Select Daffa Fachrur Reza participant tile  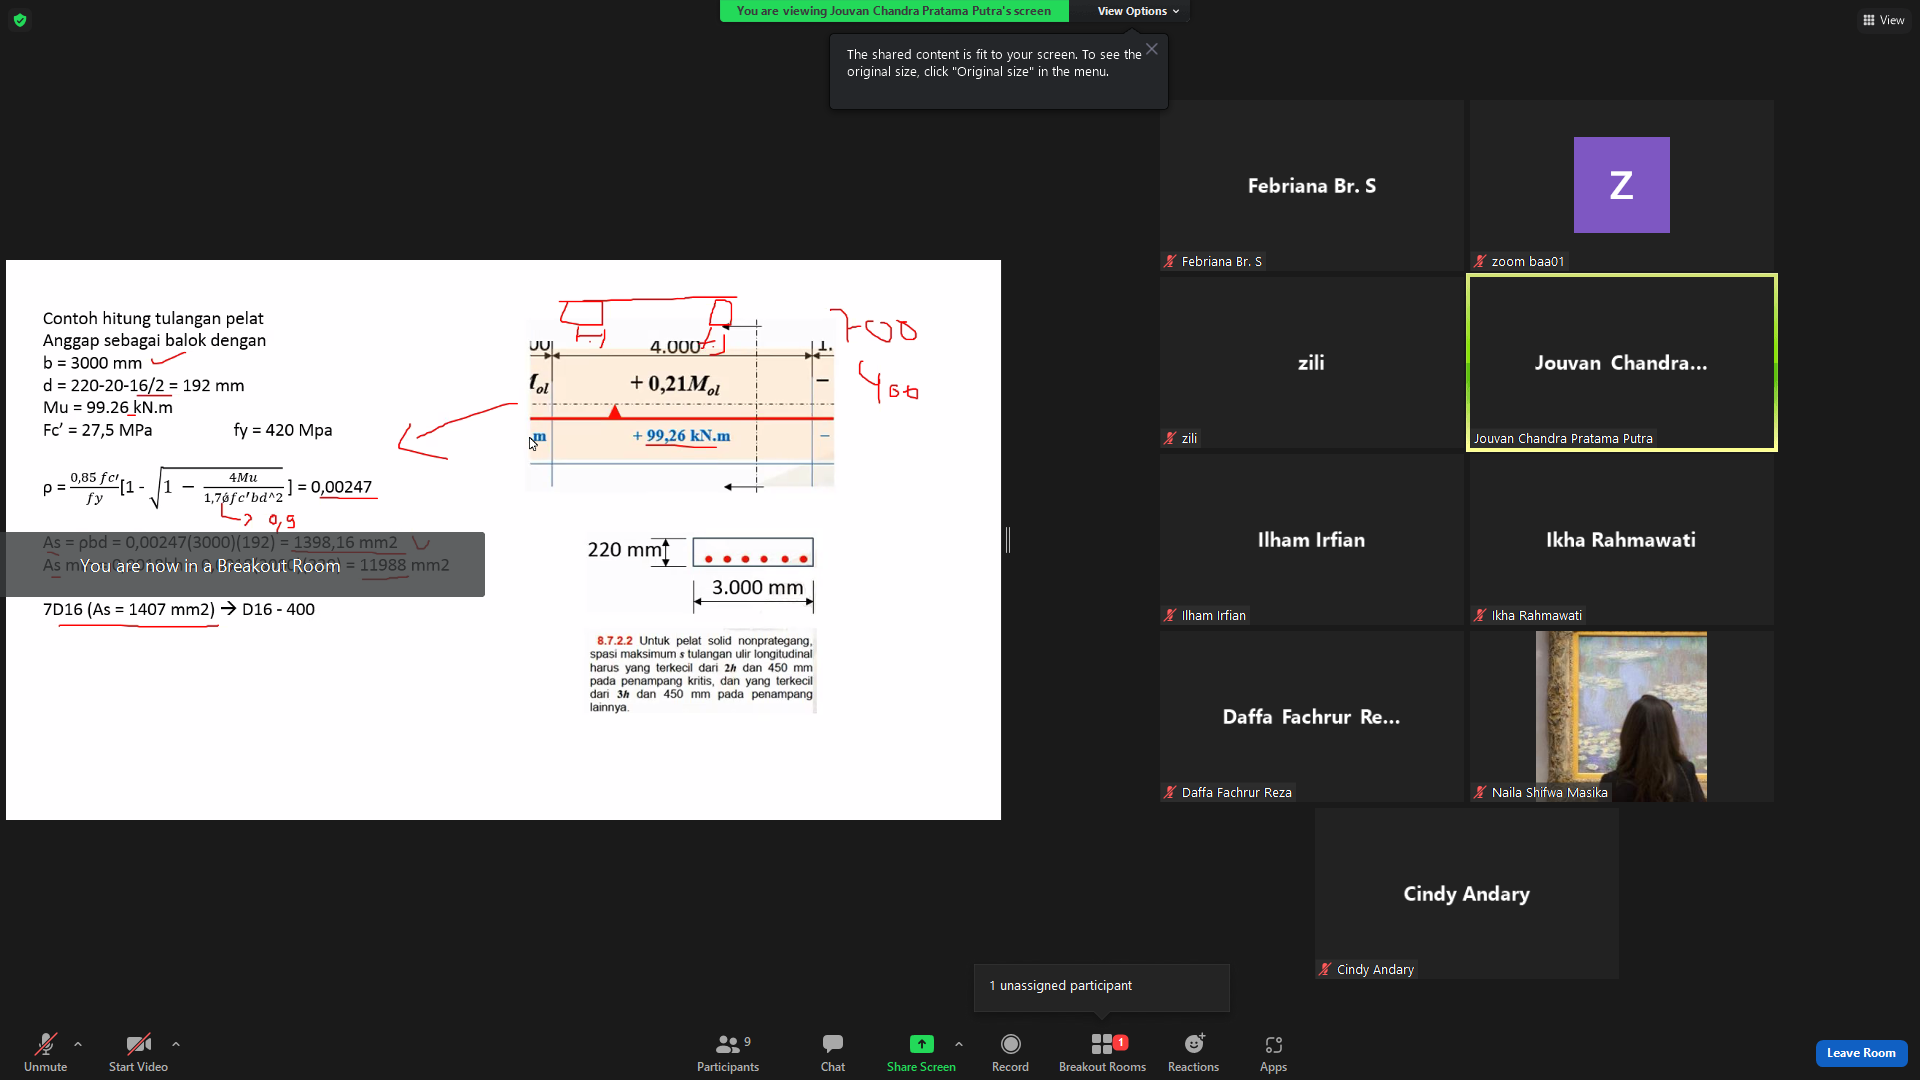[1311, 716]
